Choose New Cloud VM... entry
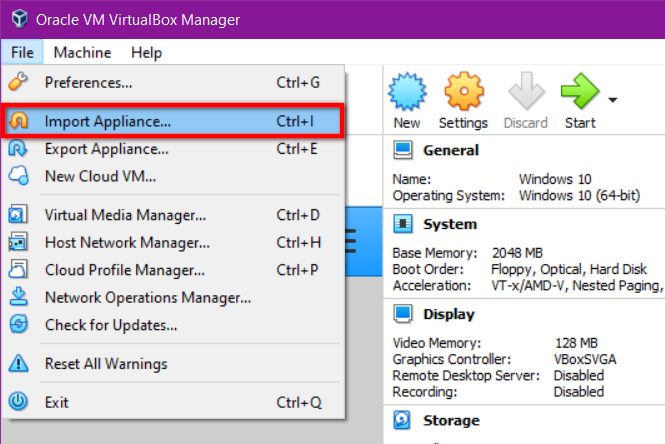This screenshot has height=444, width=665. (173, 176)
